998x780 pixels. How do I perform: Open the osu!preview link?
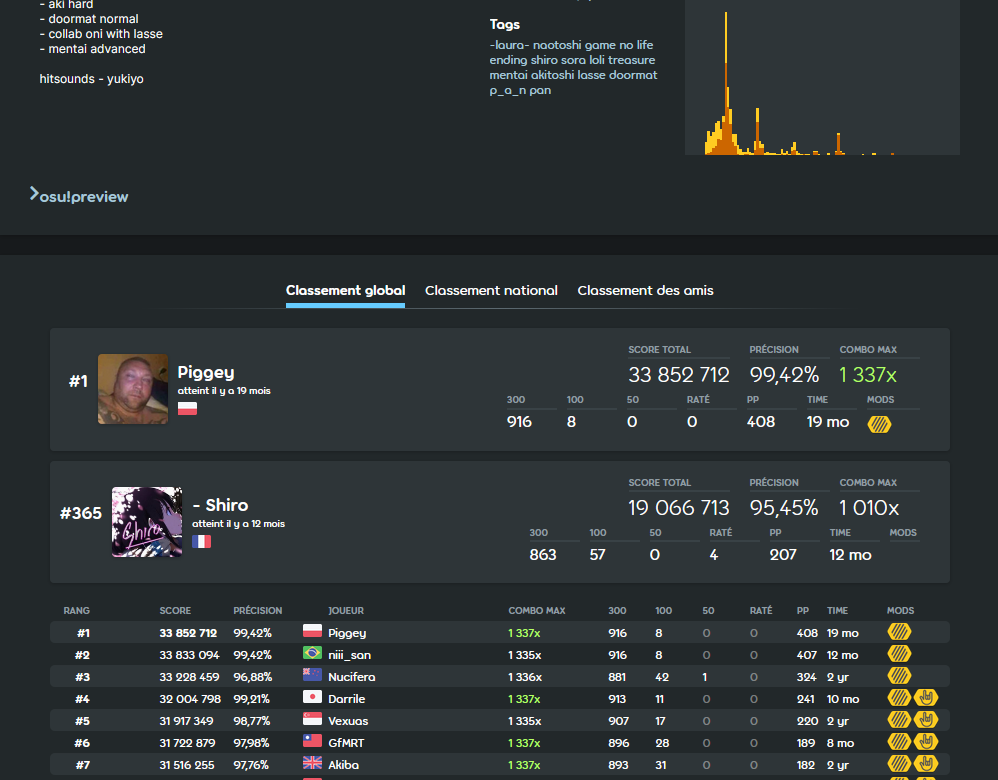[x=79, y=196]
